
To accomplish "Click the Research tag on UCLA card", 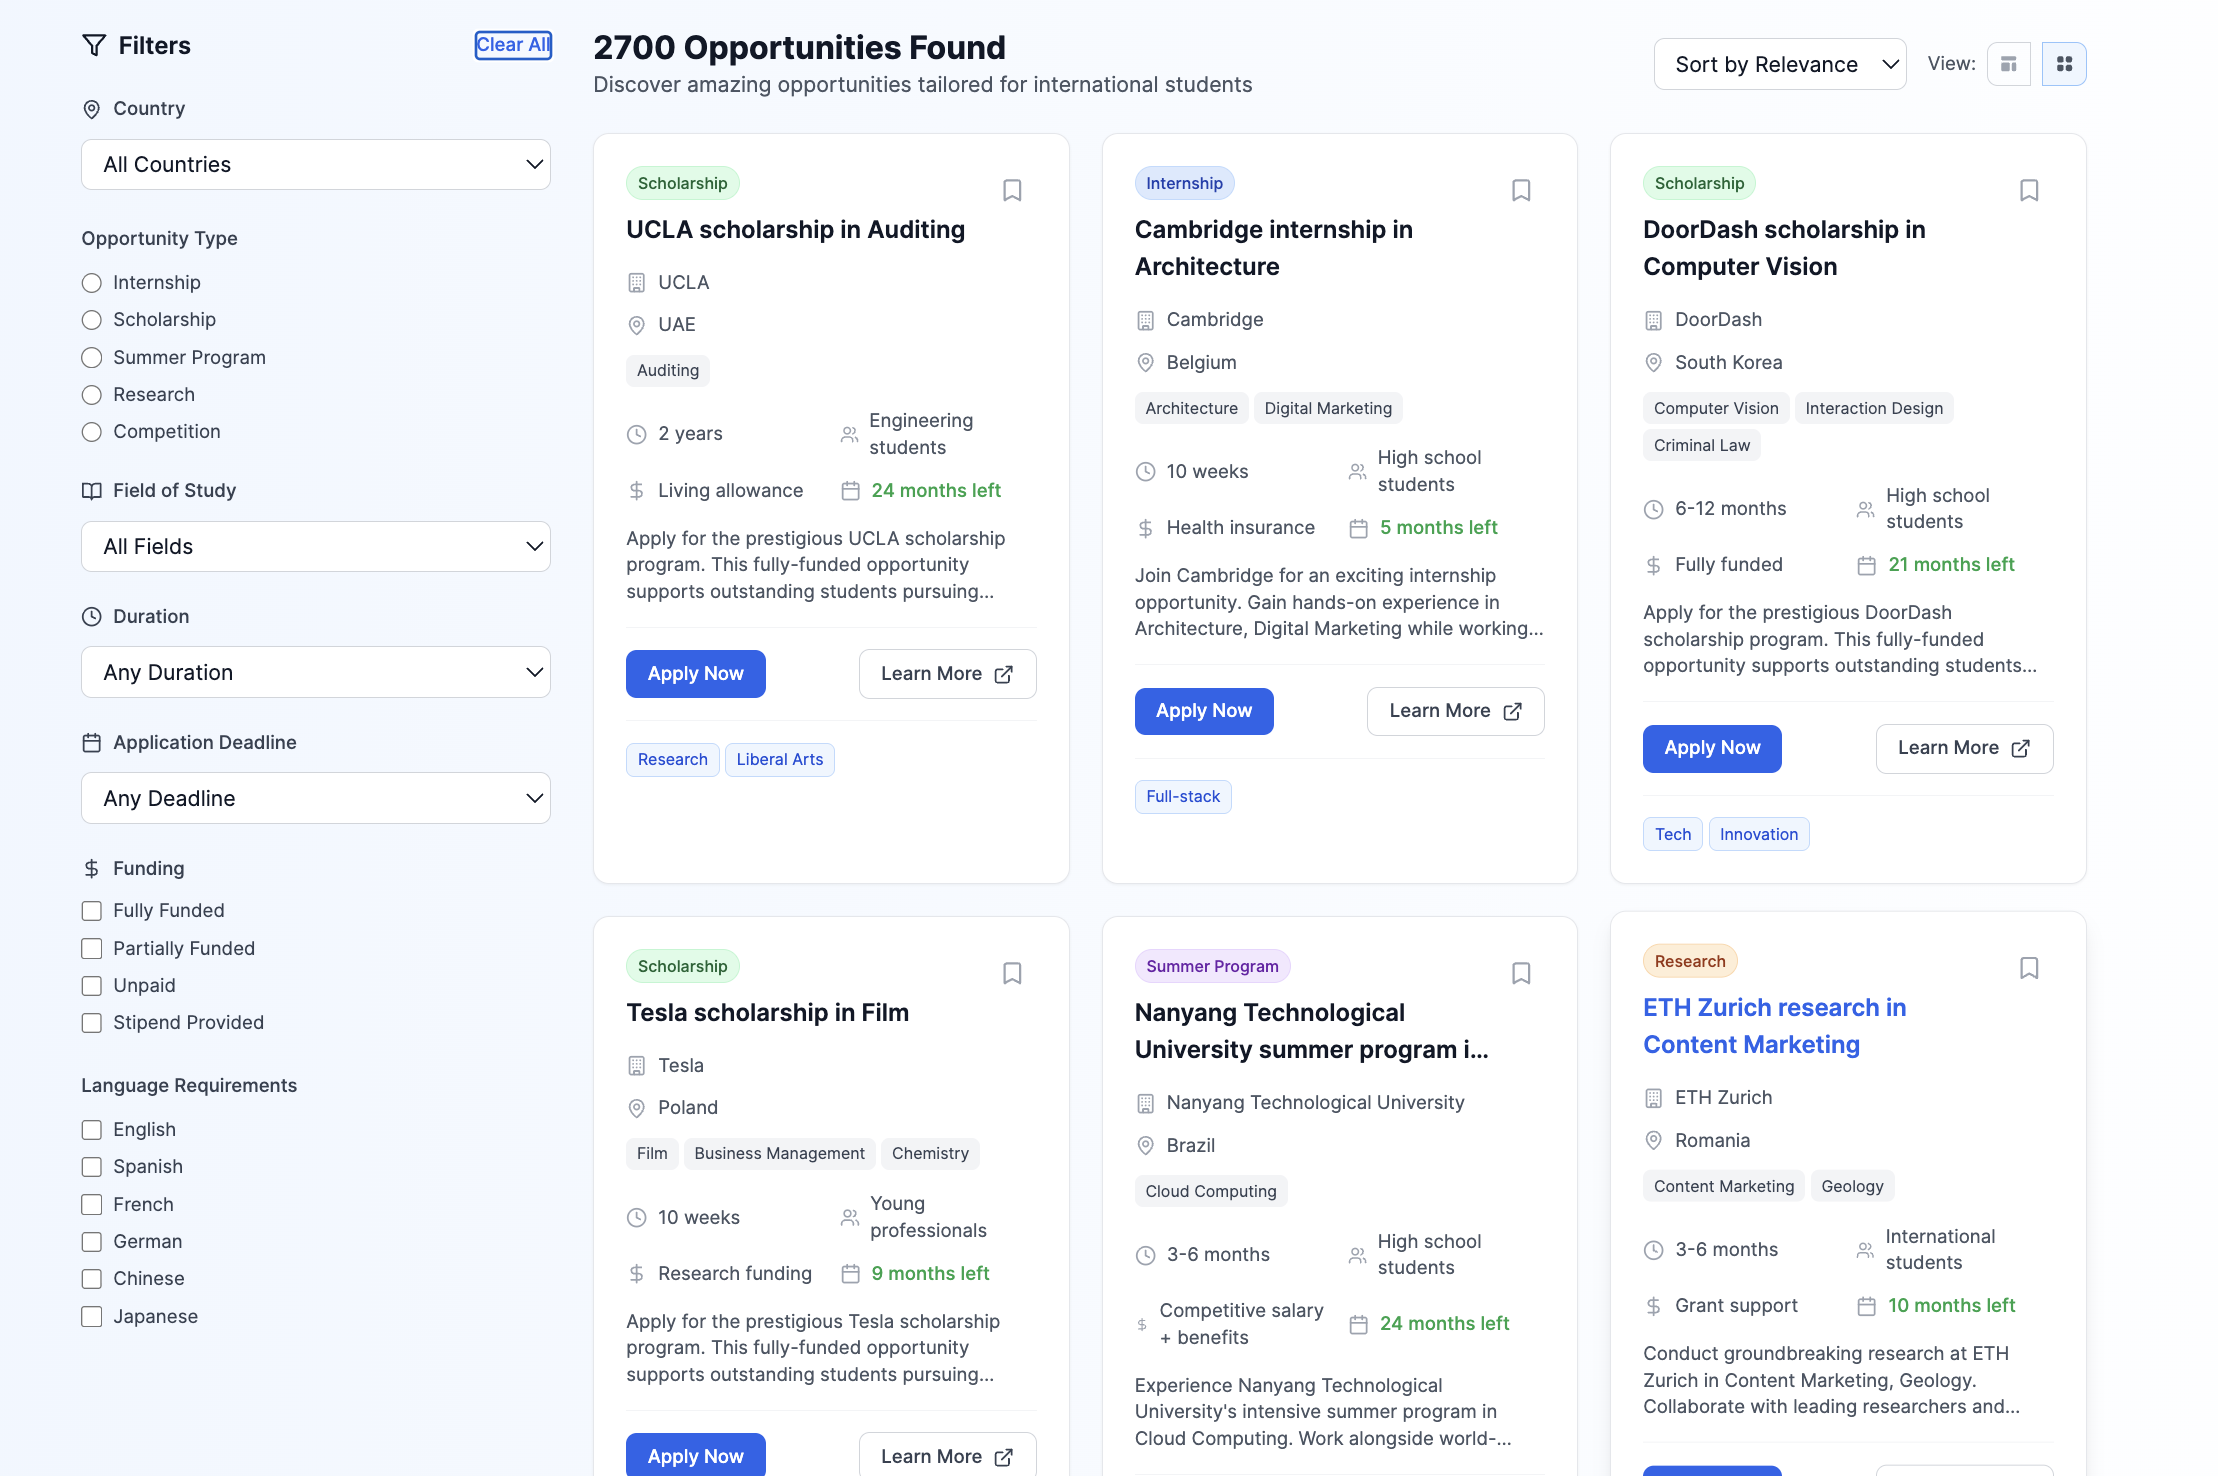I will tap(672, 760).
